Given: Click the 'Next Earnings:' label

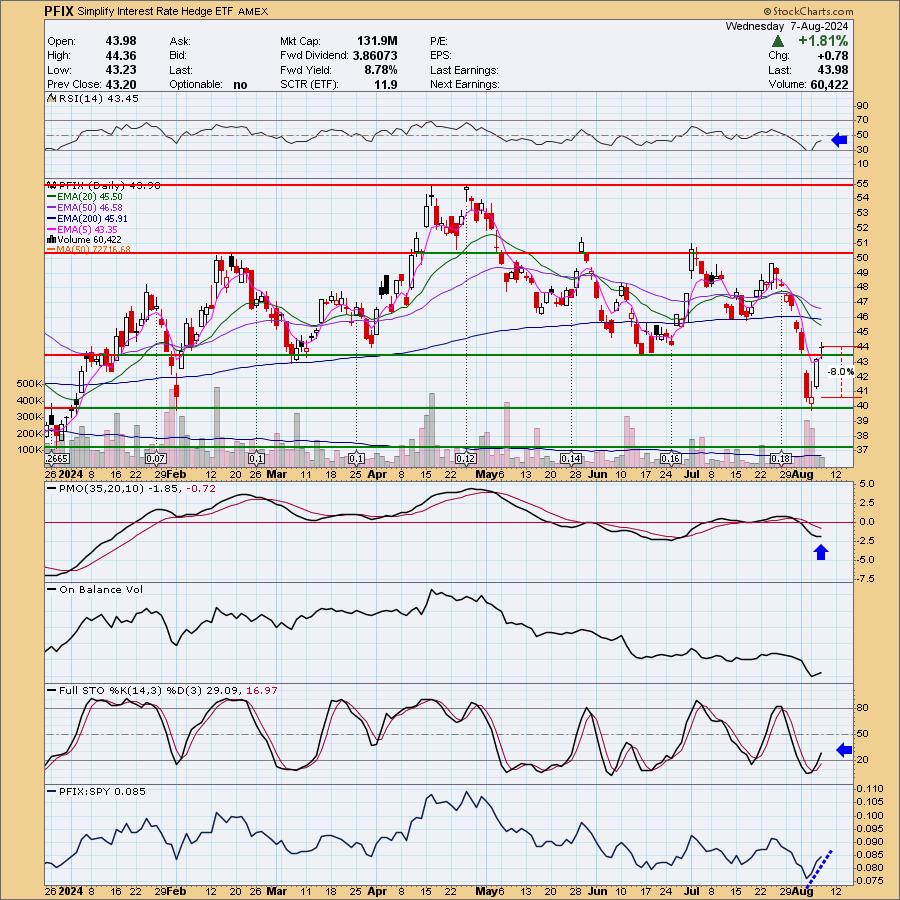Looking at the screenshot, I should click(x=464, y=84).
